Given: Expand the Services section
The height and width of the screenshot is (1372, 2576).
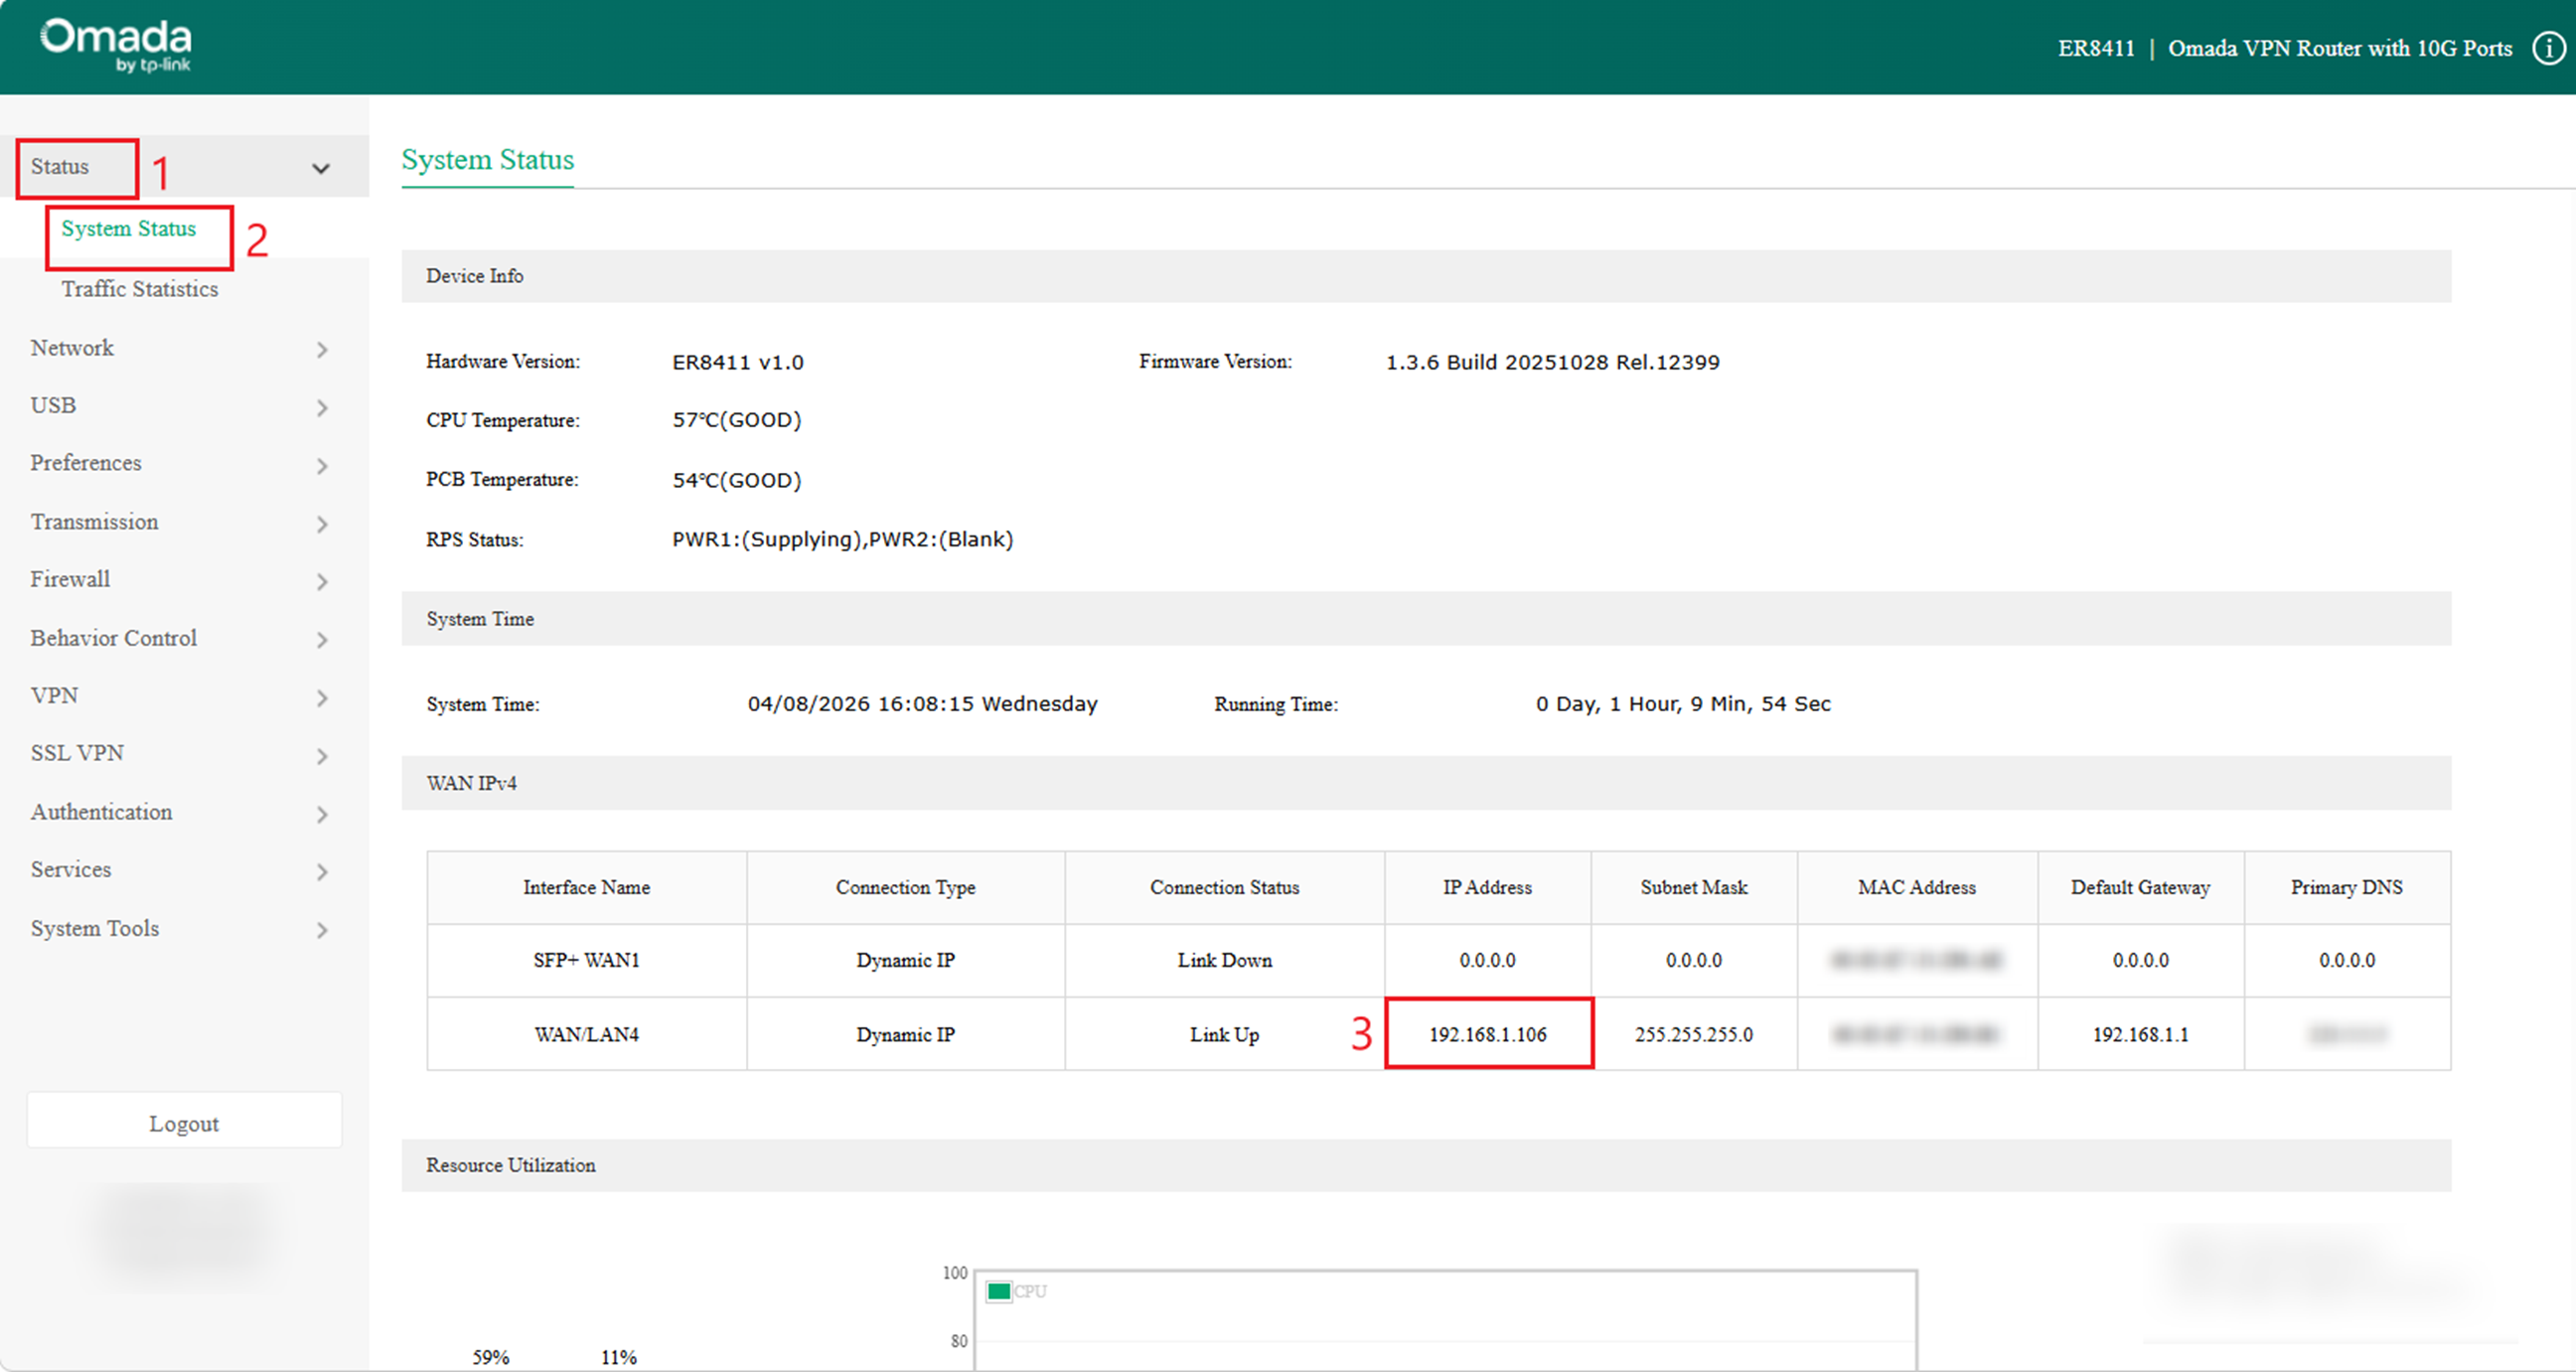Looking at the screenshot, I should (322, 872).
